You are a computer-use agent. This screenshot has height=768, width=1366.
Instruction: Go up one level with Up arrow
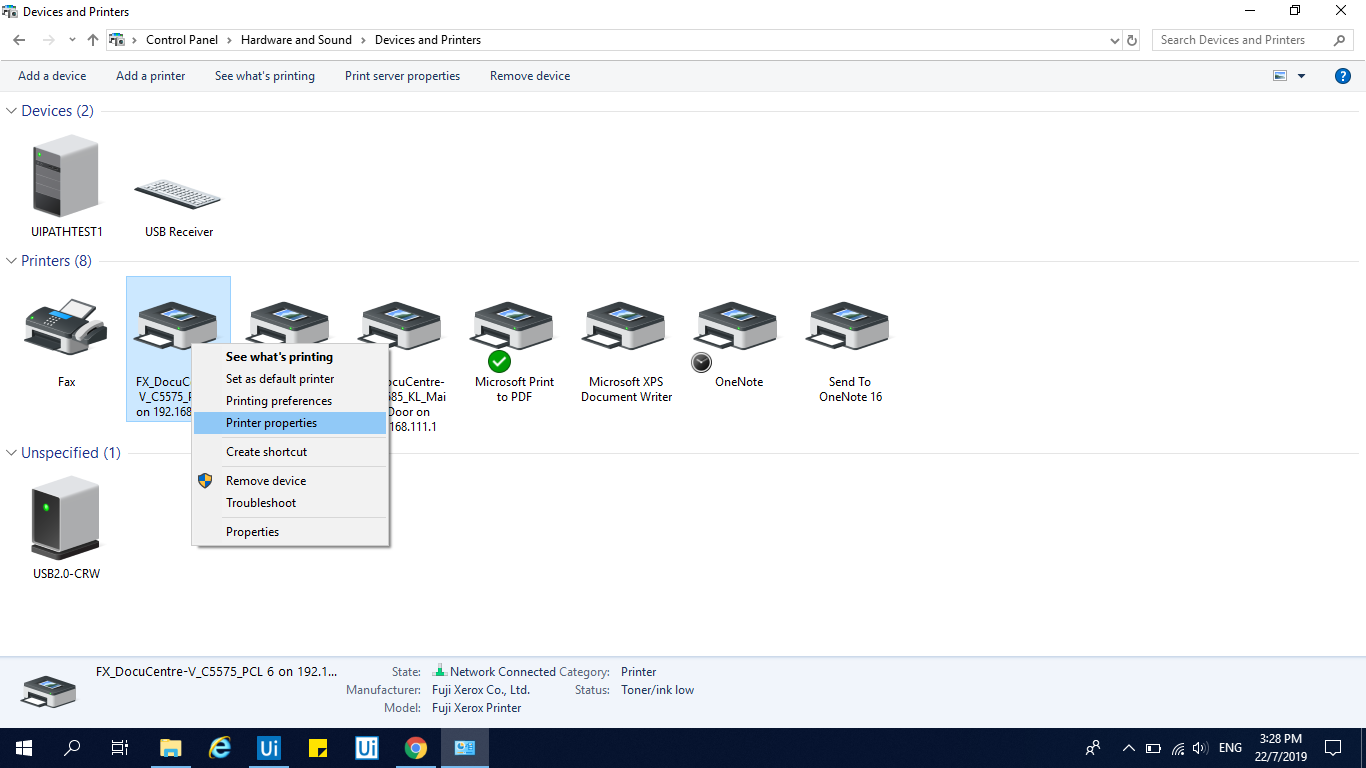point(93,40)
